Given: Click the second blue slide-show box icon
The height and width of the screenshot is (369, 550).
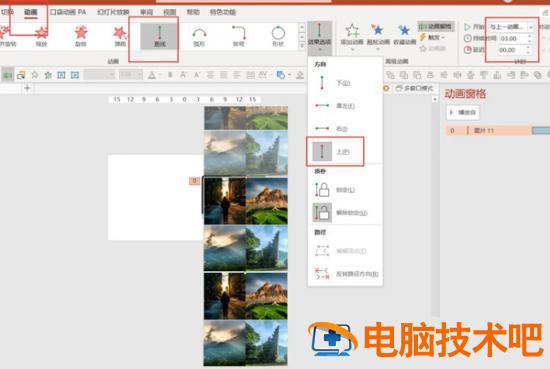Looking at the screenshot, I should click(75, 75).
